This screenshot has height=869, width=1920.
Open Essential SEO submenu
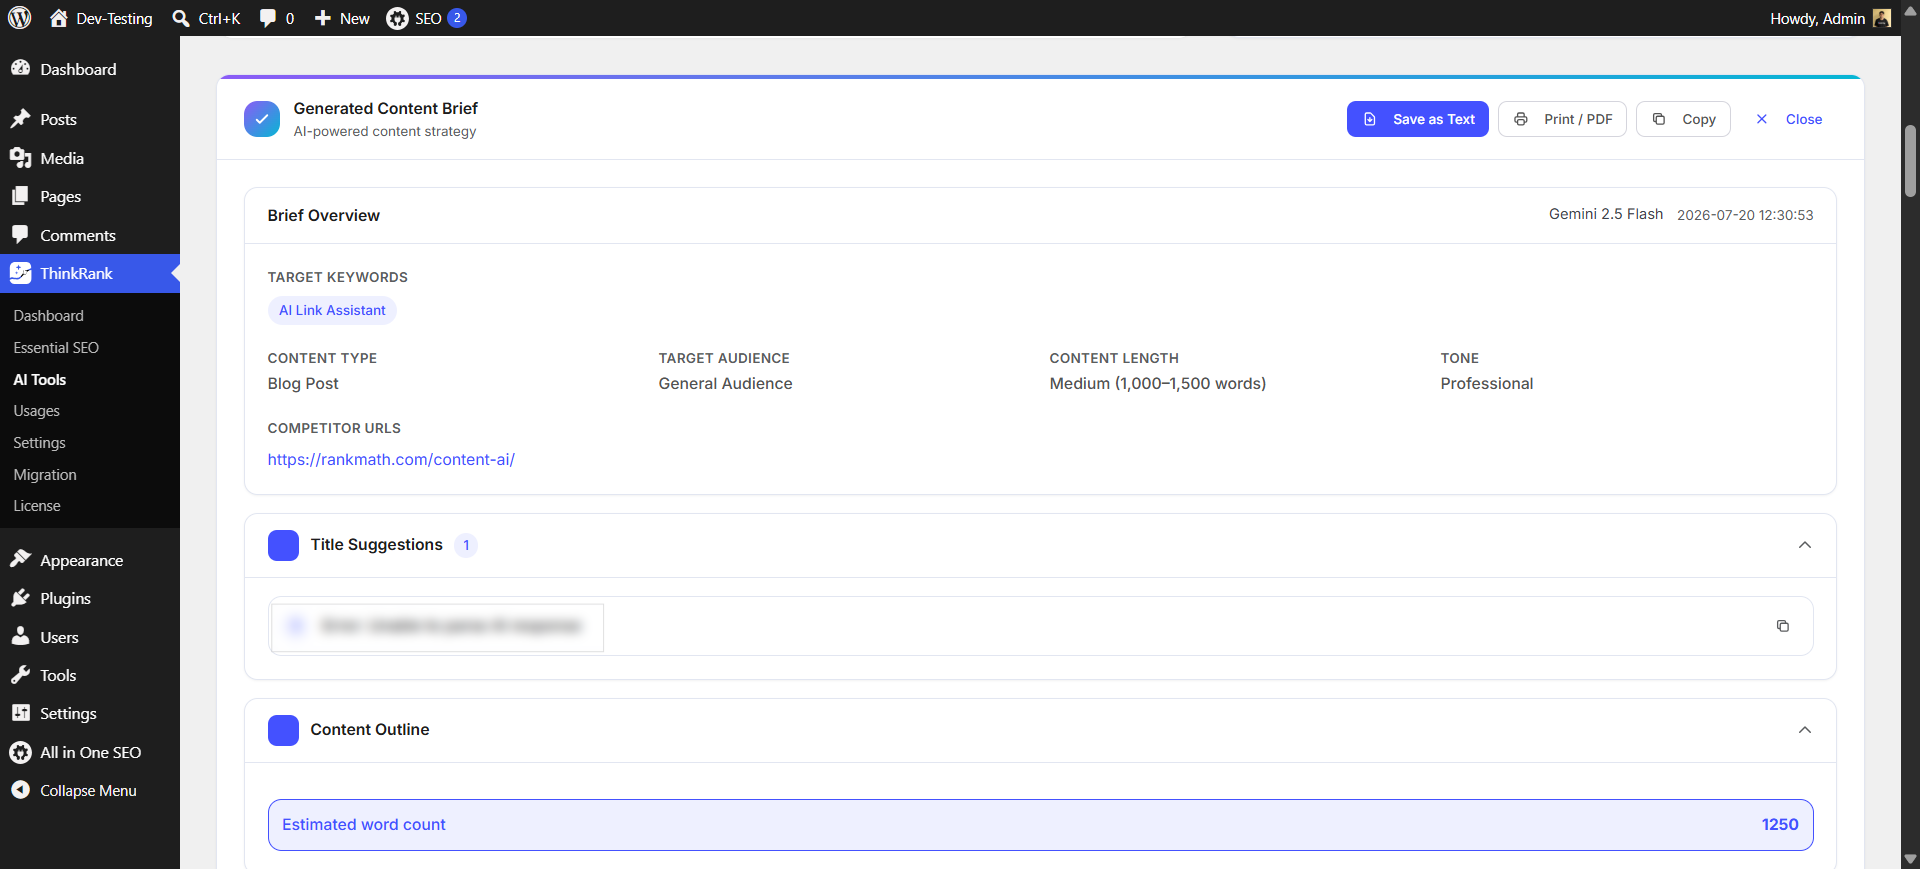point(56,347)
